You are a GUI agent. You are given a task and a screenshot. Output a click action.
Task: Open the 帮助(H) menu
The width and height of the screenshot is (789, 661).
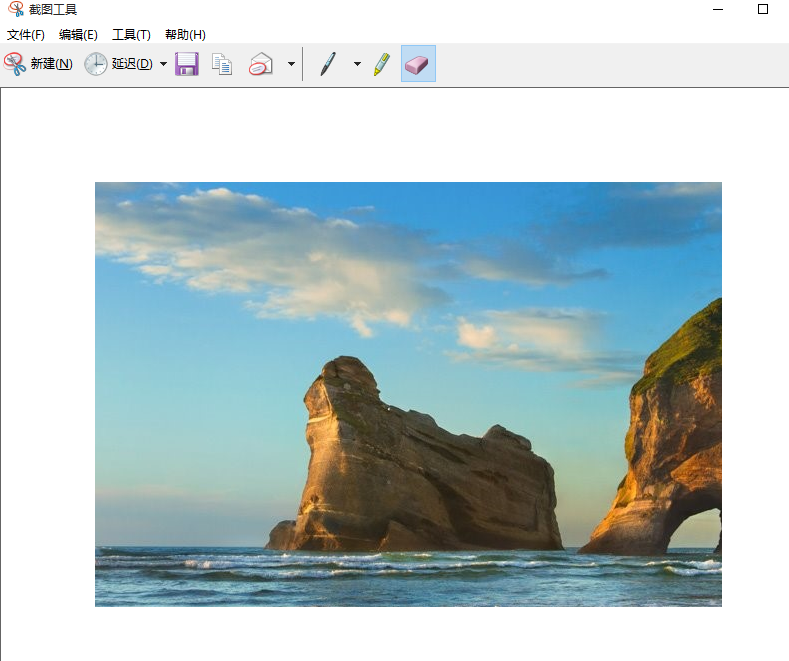[185, 35]
